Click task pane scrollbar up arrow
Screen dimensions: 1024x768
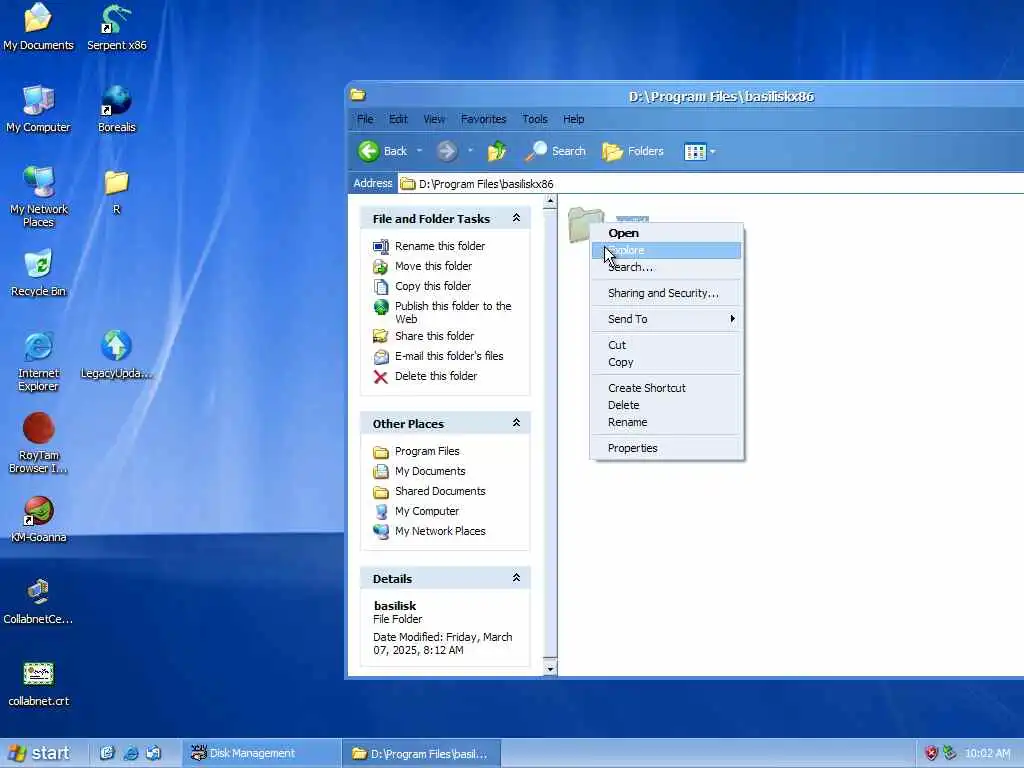(550, 201)
